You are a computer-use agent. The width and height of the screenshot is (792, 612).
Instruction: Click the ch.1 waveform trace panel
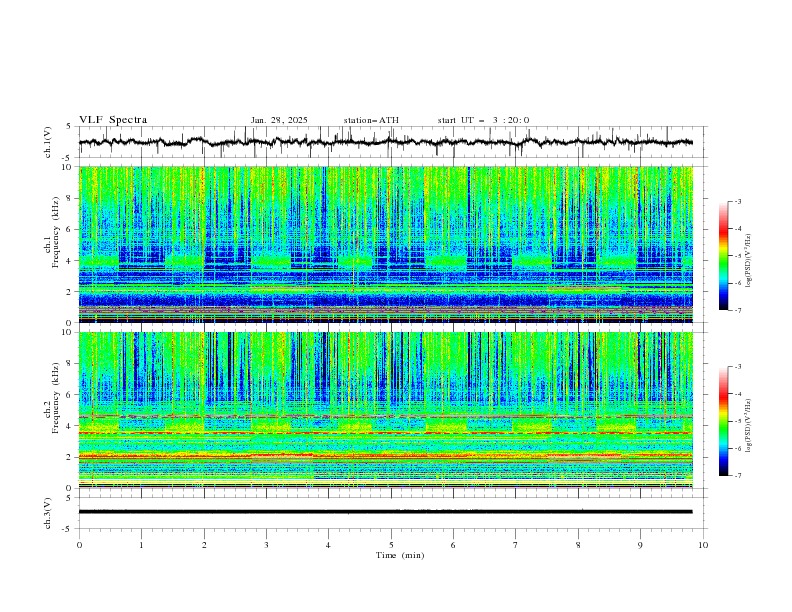tap(392, 142)
